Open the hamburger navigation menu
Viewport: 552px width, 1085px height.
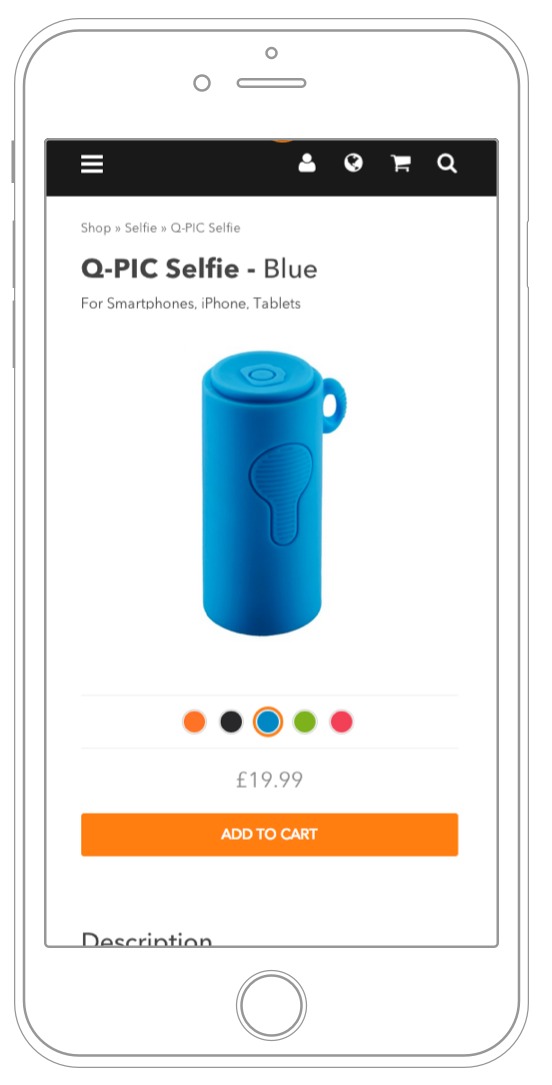pyautogui.click(x=92, y=164)
